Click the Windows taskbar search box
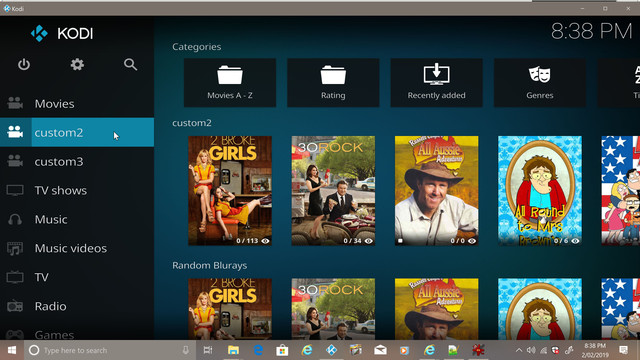The height and width of the screenshot is (360, 640). (x=108, y=350)
